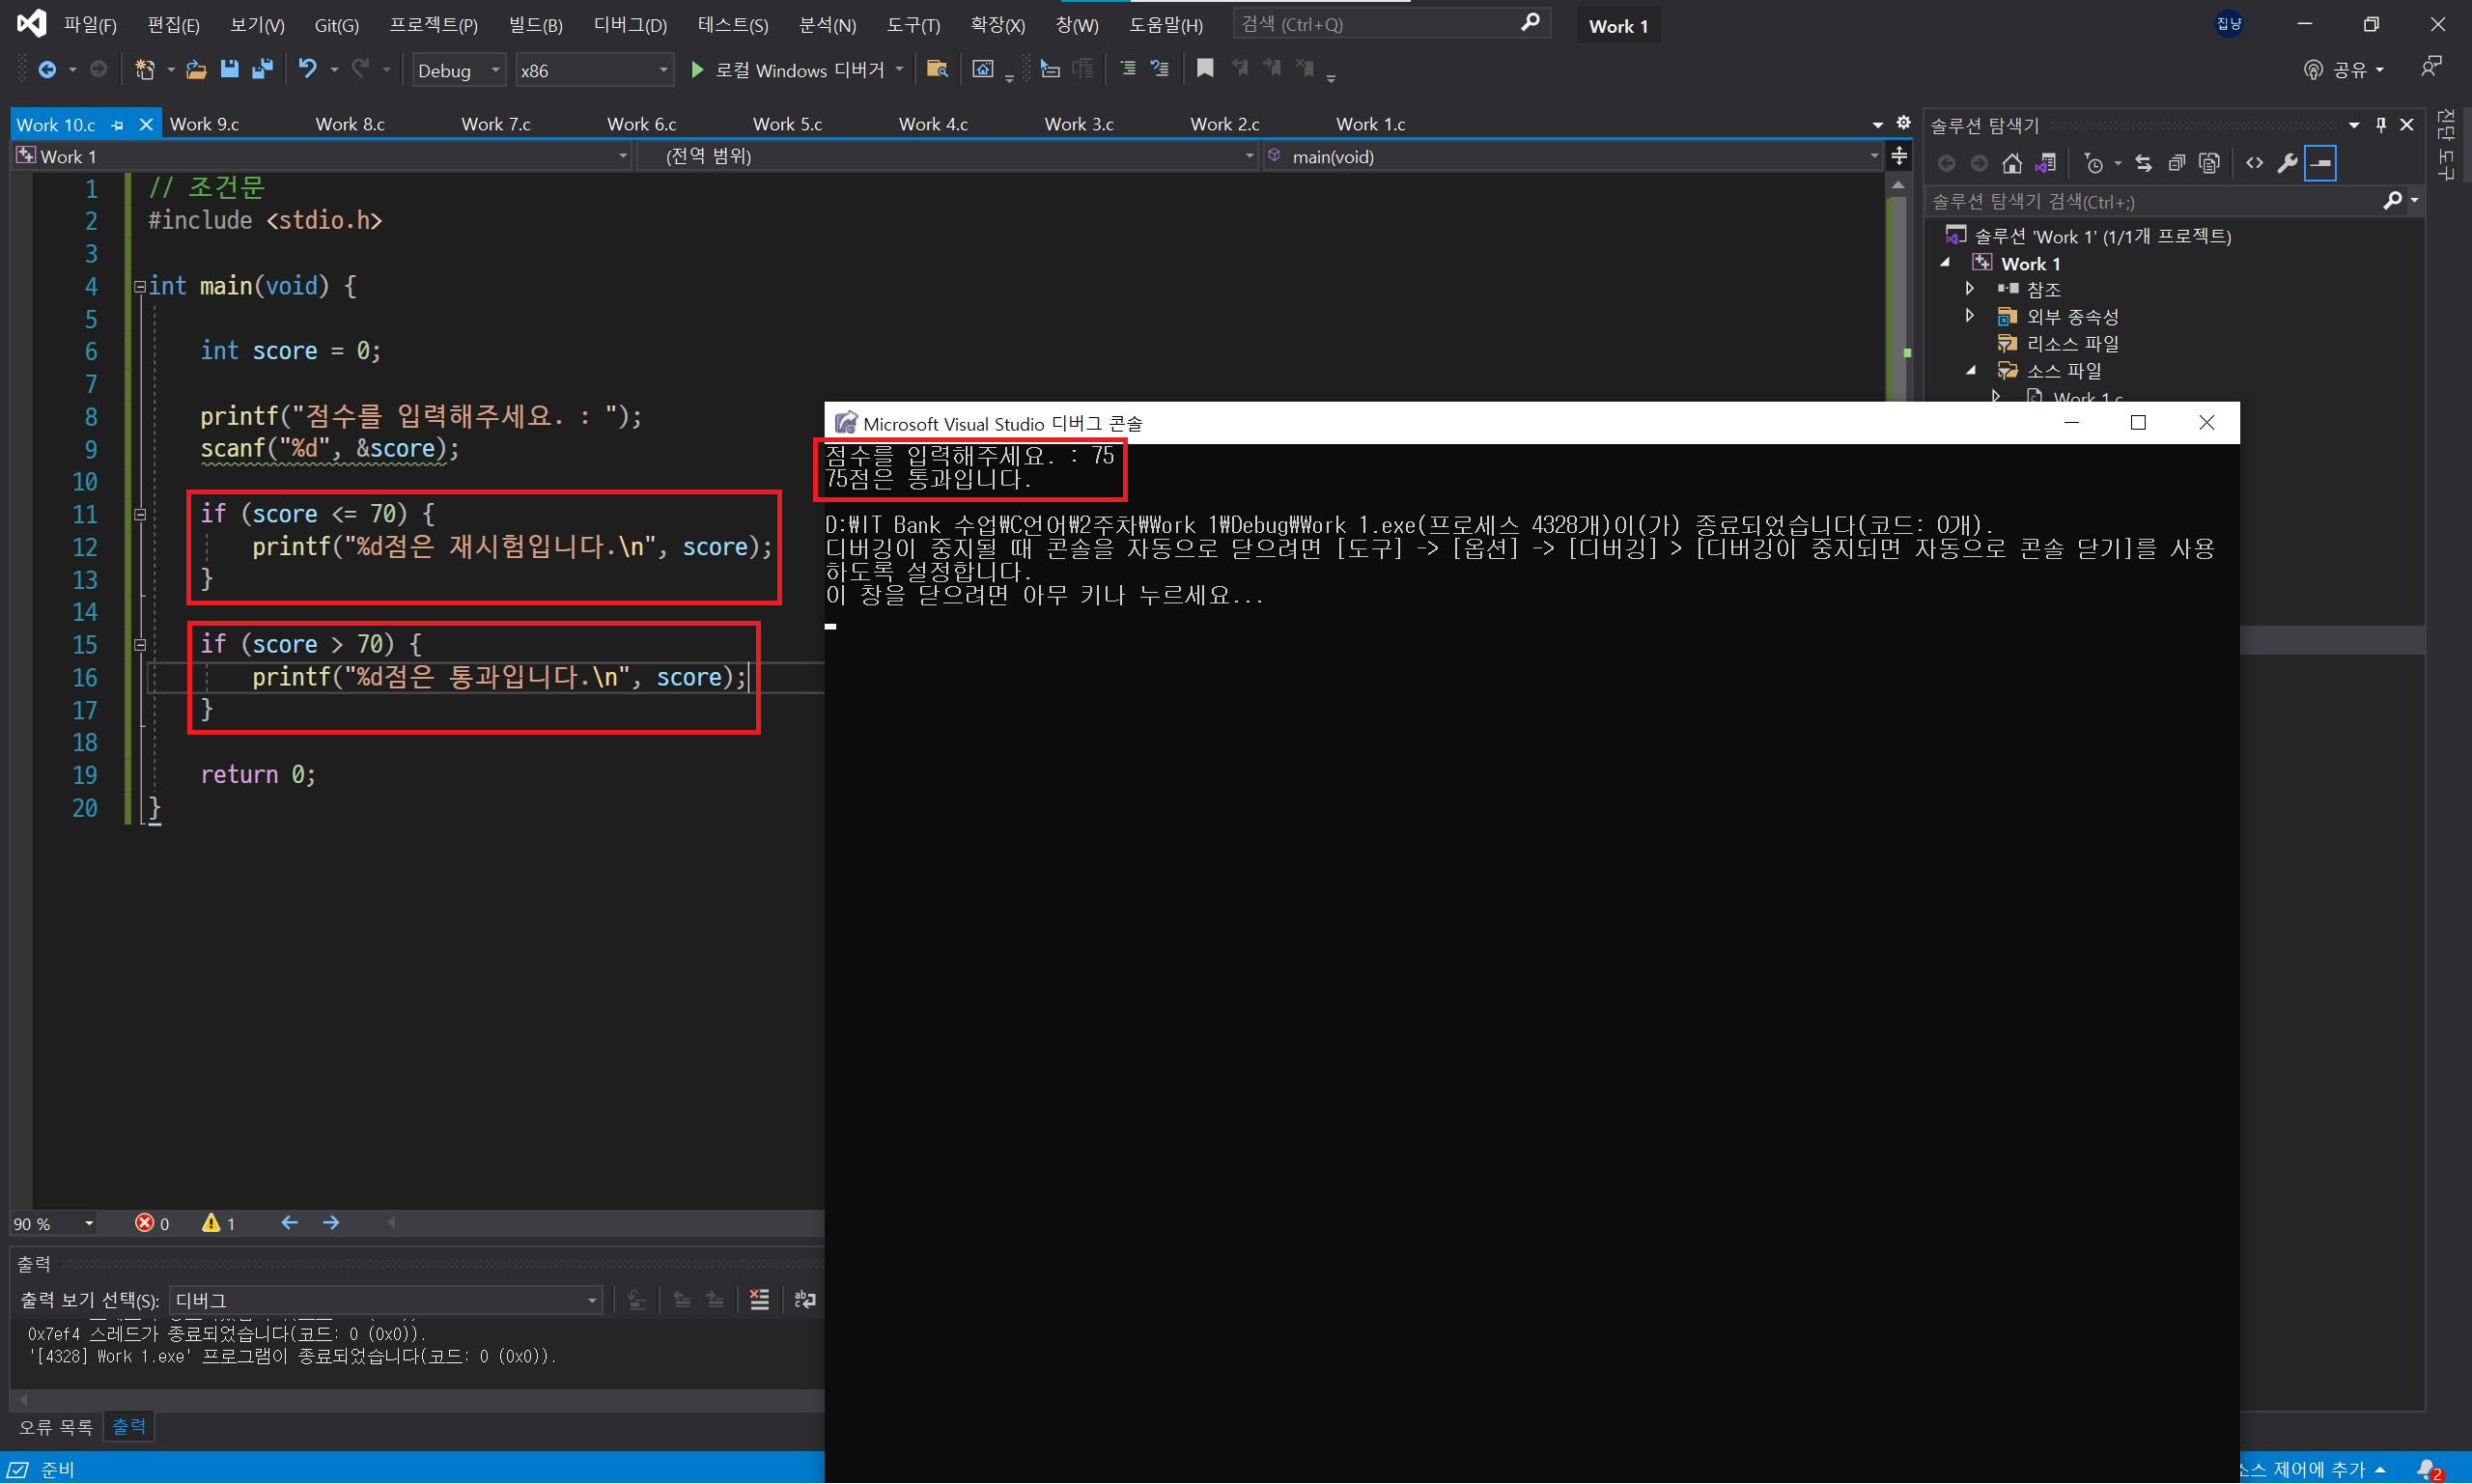Switch to the Work 5.c tab

[x=787, y=124]
